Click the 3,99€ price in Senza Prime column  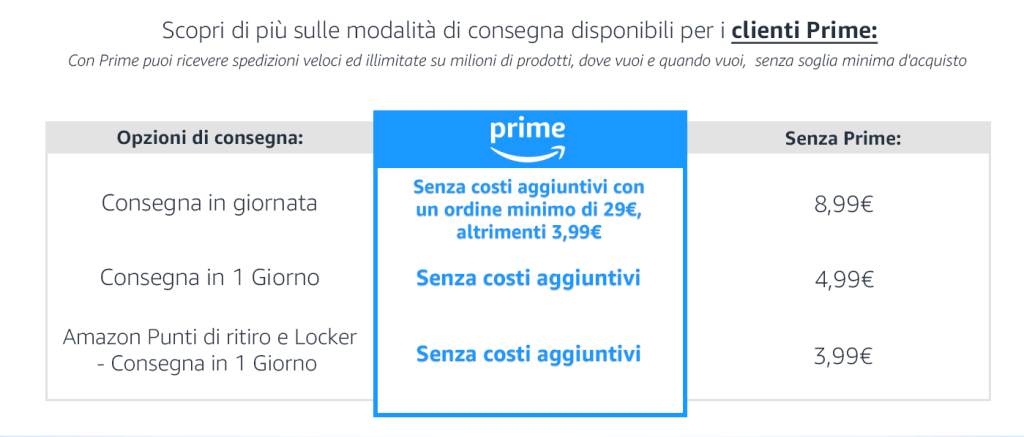[x=845, y=353]
